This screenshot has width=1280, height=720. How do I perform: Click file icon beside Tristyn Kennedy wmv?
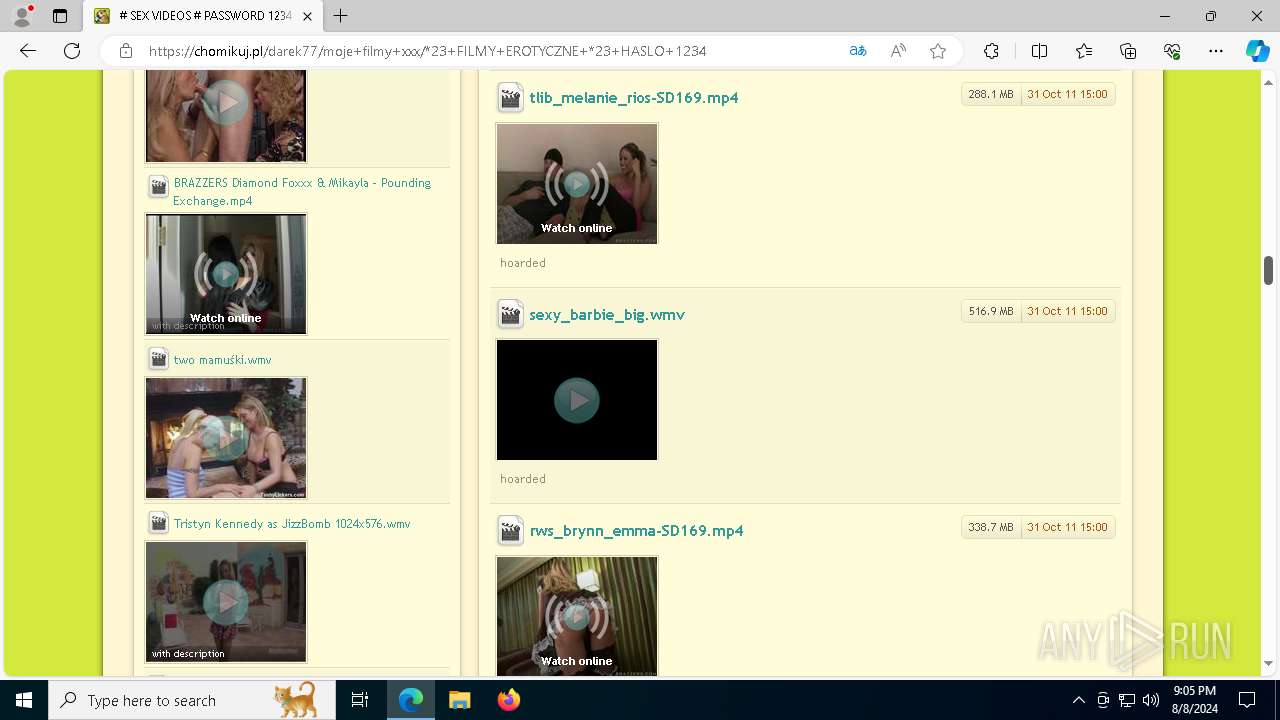[158, 523]
